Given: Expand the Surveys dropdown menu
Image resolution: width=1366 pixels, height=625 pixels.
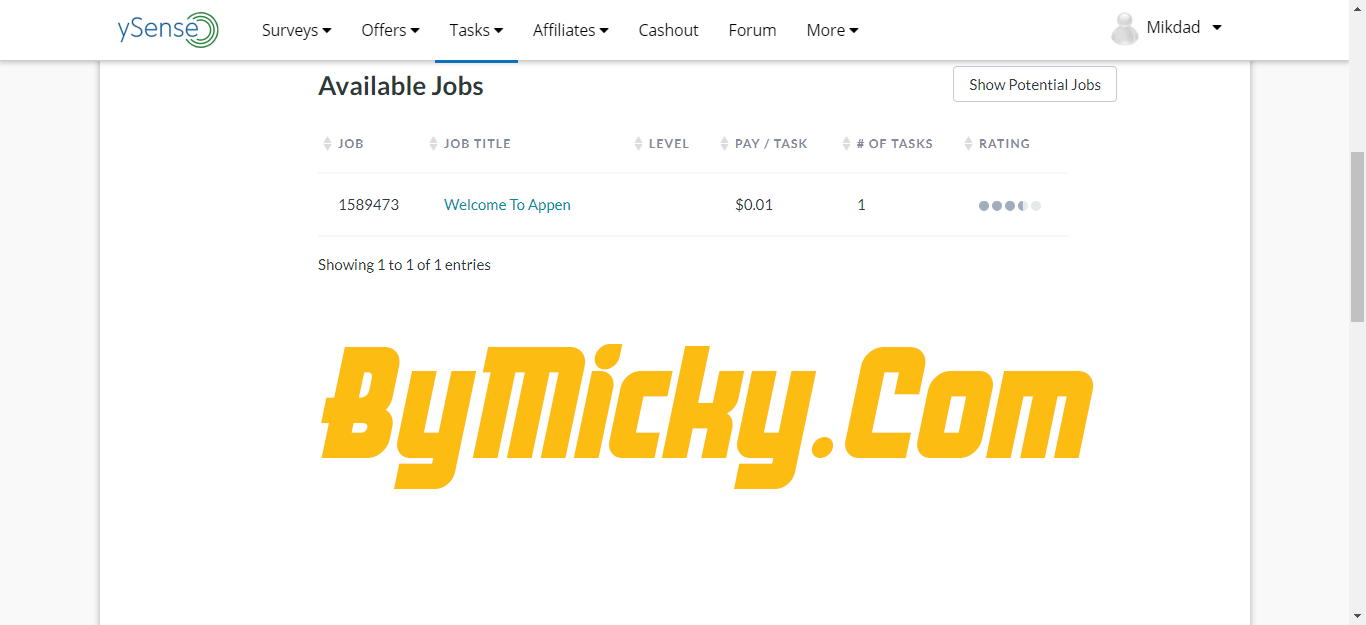Looking at the screenshot, I should [296, 30].
